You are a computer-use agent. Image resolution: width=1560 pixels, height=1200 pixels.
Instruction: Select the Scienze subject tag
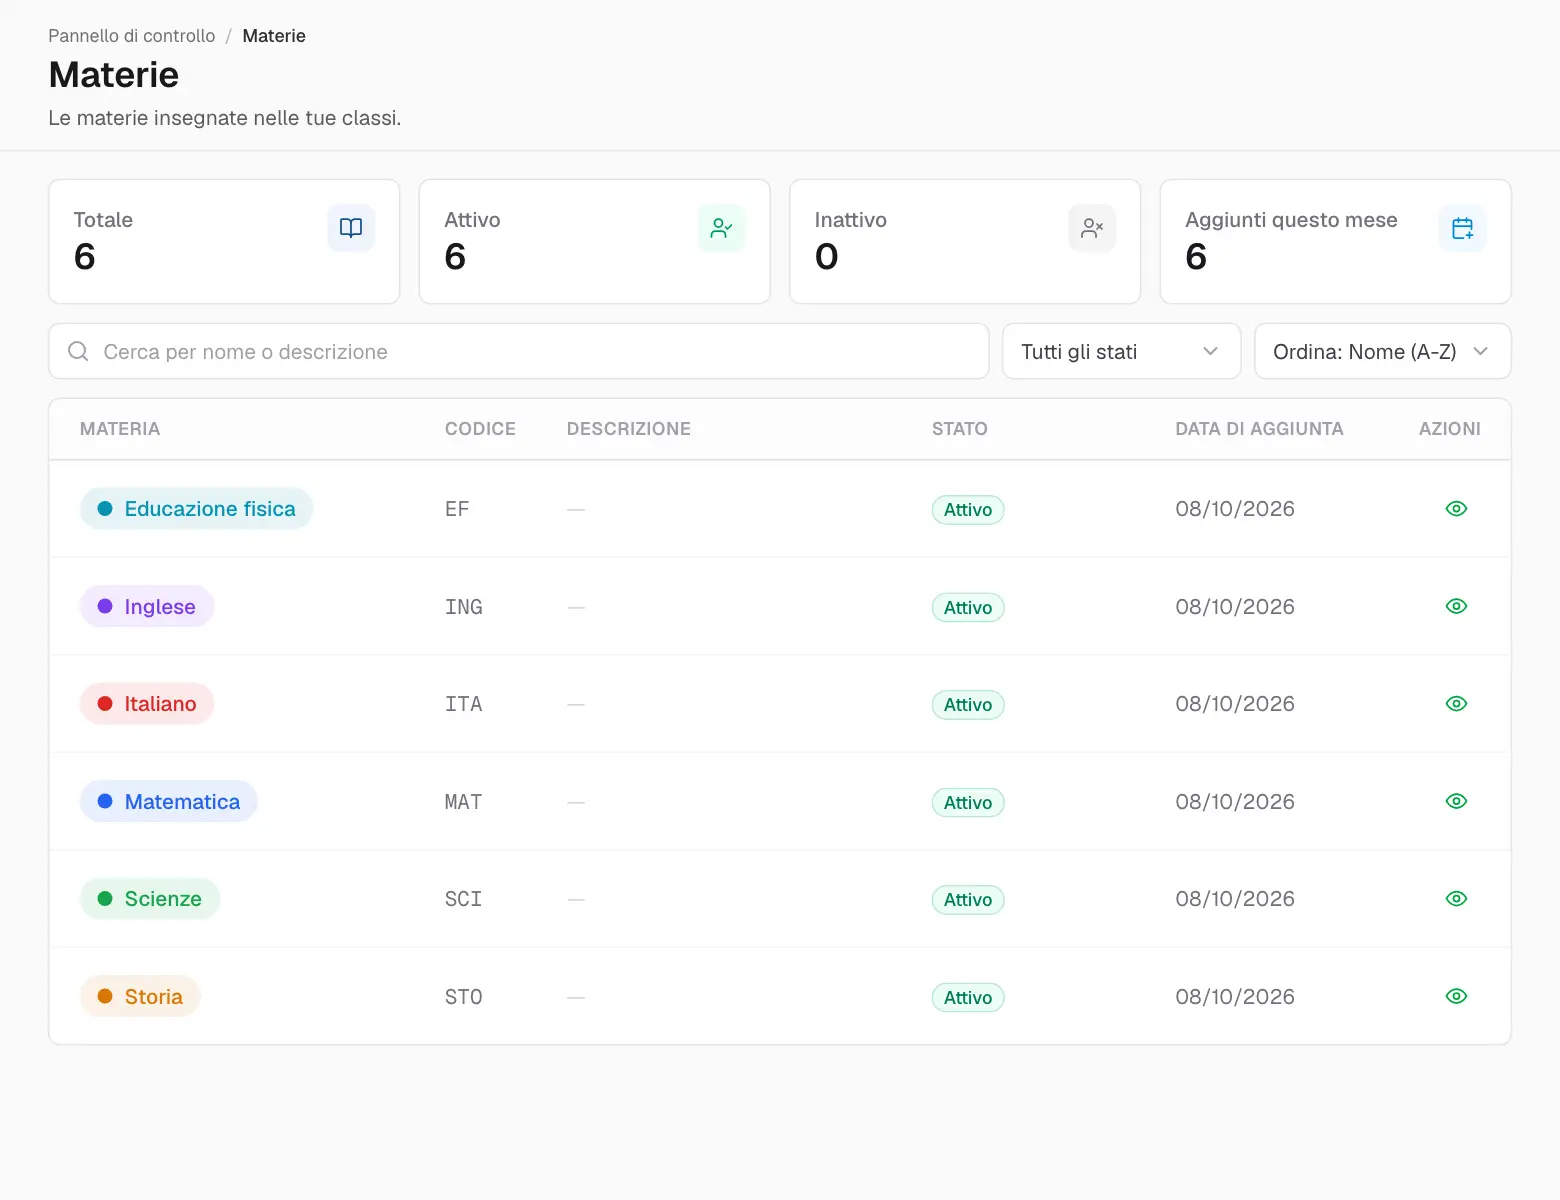coord(150,899)
